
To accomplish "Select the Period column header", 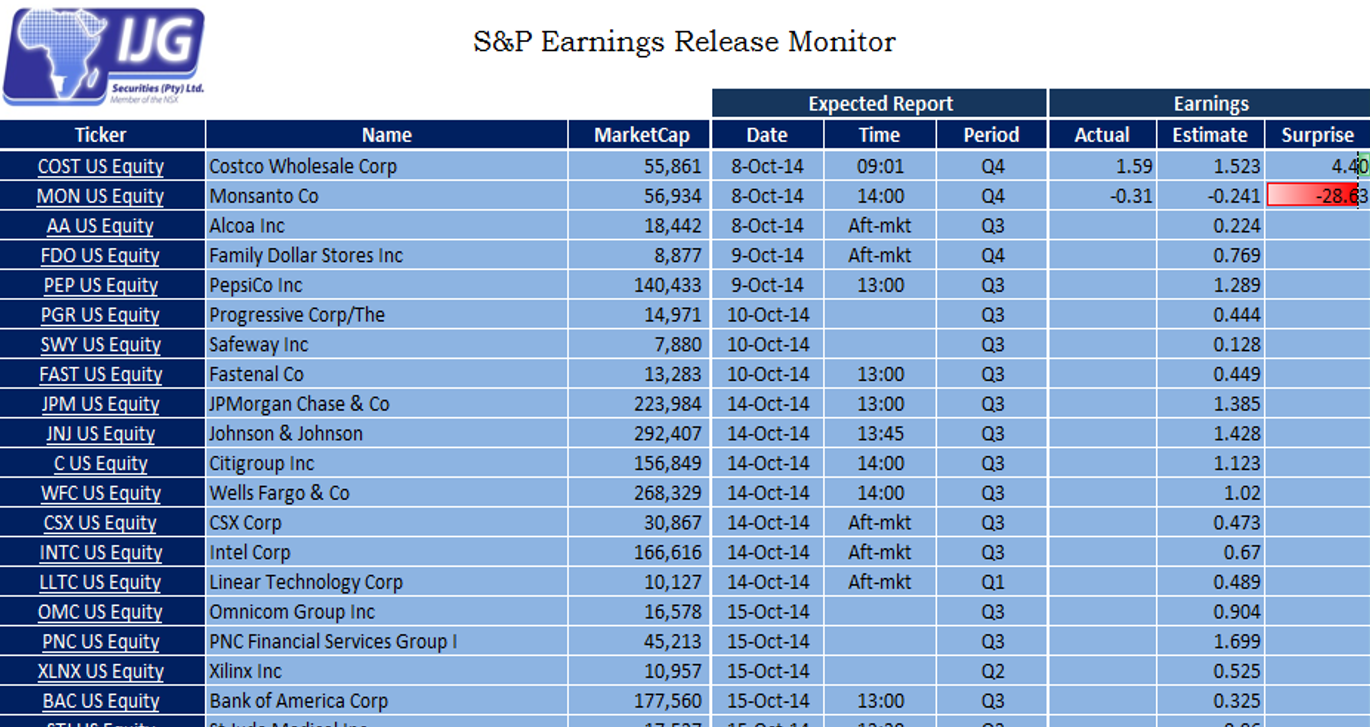I will click(x=991, y=135).
